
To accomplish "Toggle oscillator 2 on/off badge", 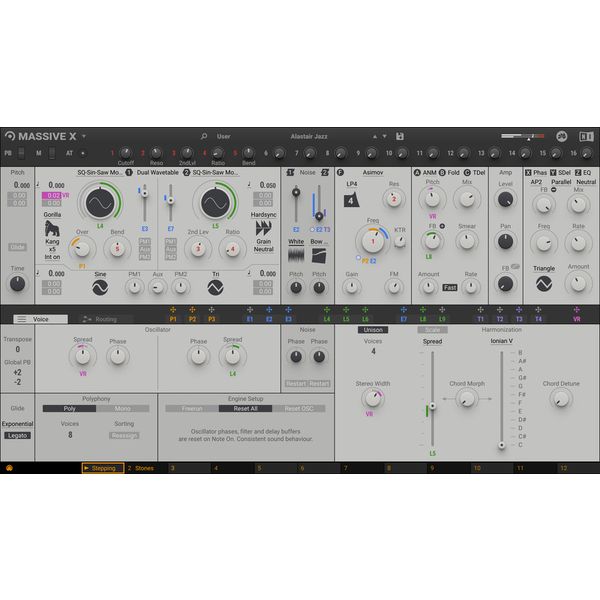I will 186,173.
